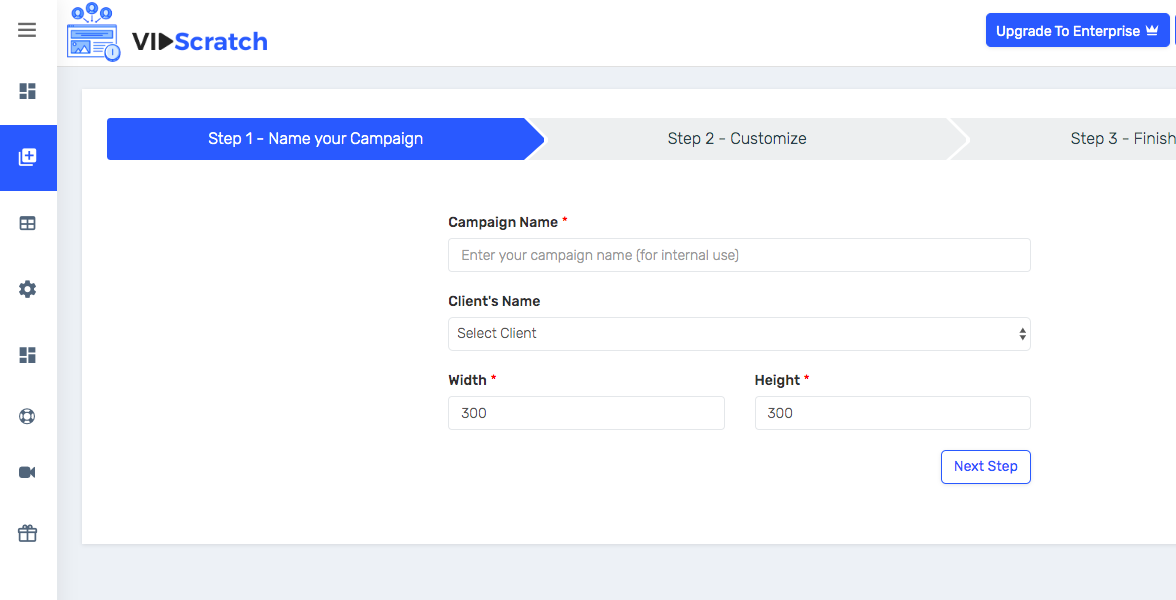
Task: Click the Select Client dropdown arrows
Action: 1022,334
